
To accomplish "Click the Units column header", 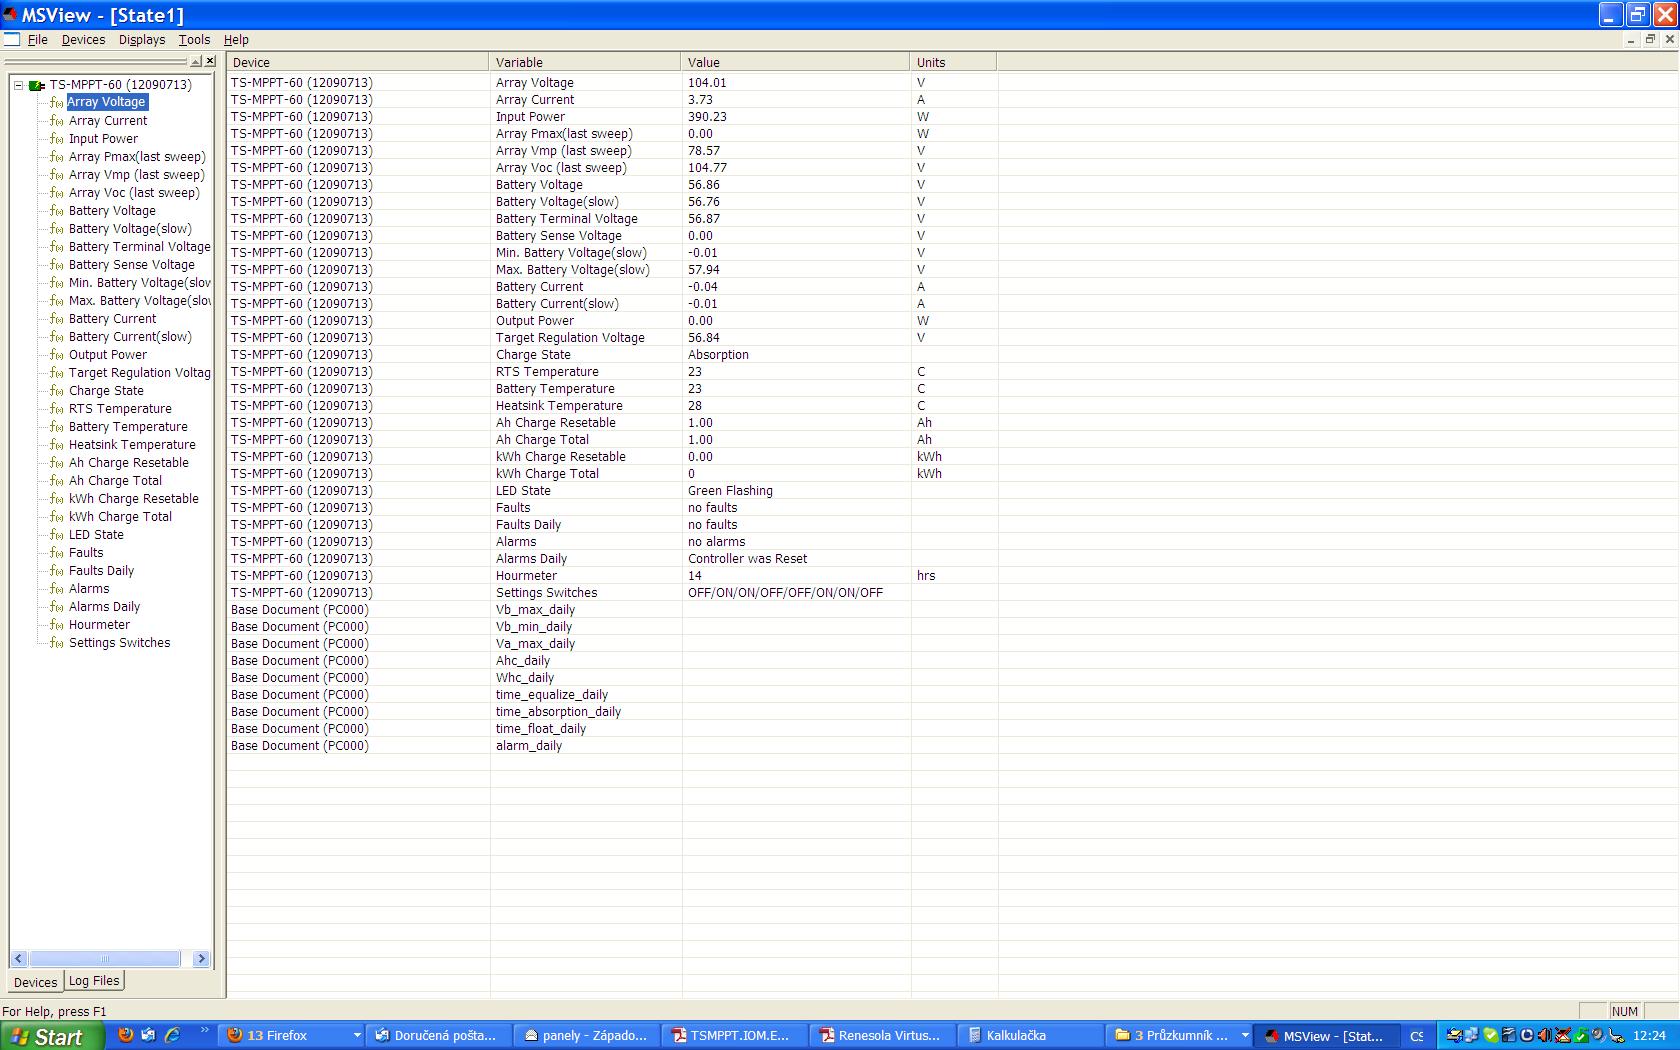I will [x=953, y=62].
